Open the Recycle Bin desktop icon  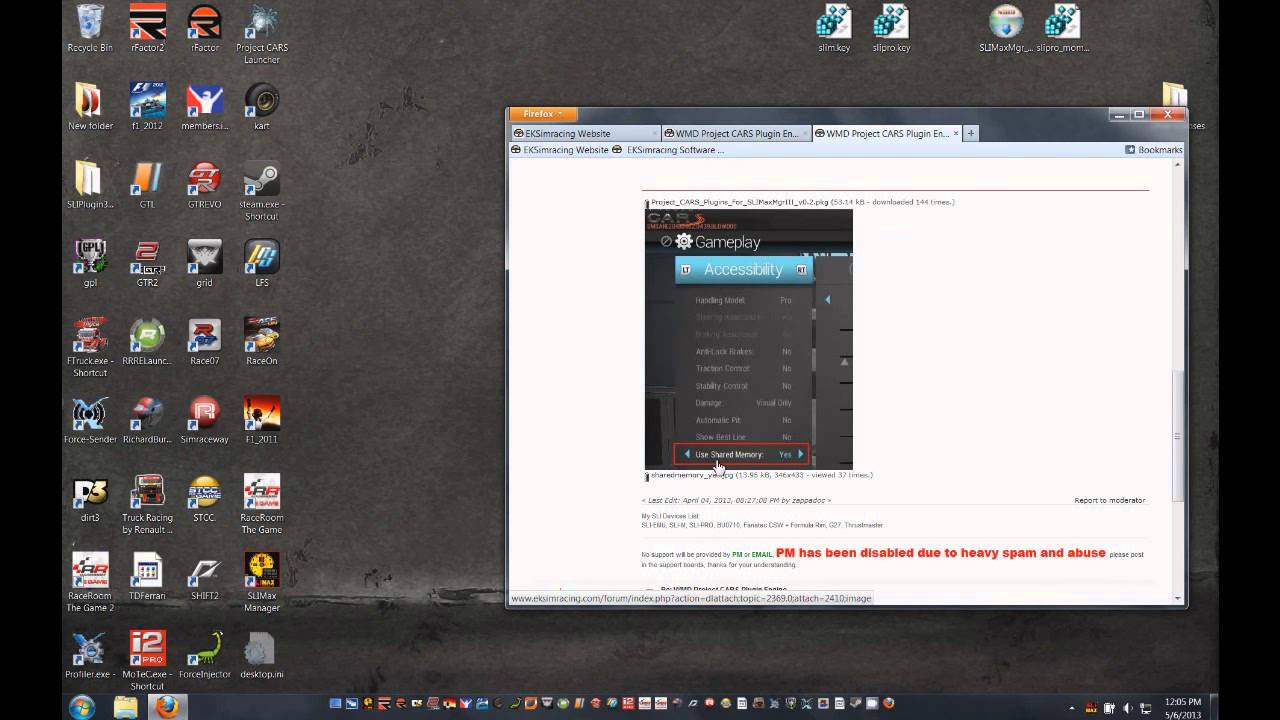pyautogui.click(x=90, y=28)
